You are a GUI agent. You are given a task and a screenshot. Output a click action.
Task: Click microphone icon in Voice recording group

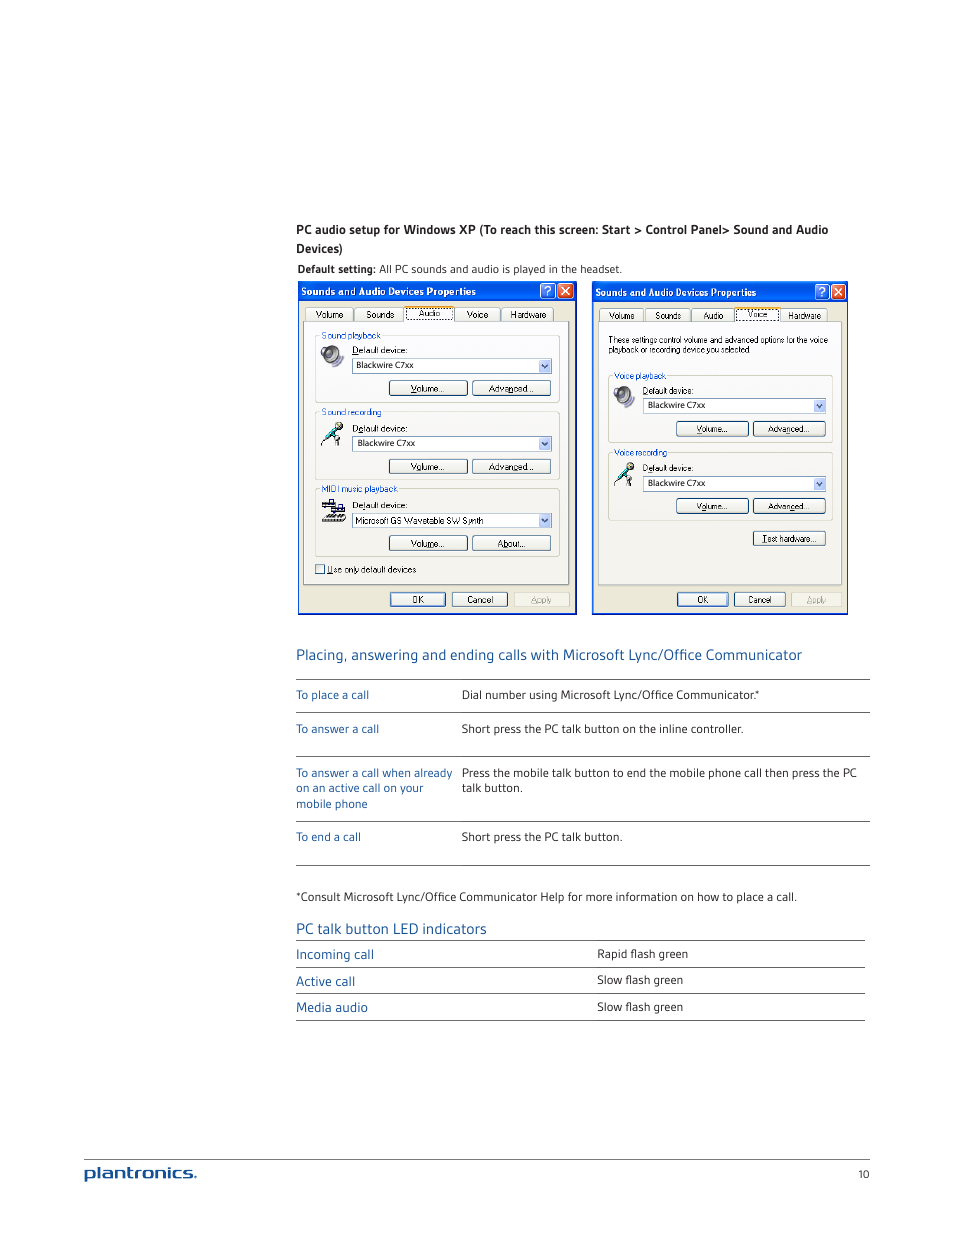[624, 474]
